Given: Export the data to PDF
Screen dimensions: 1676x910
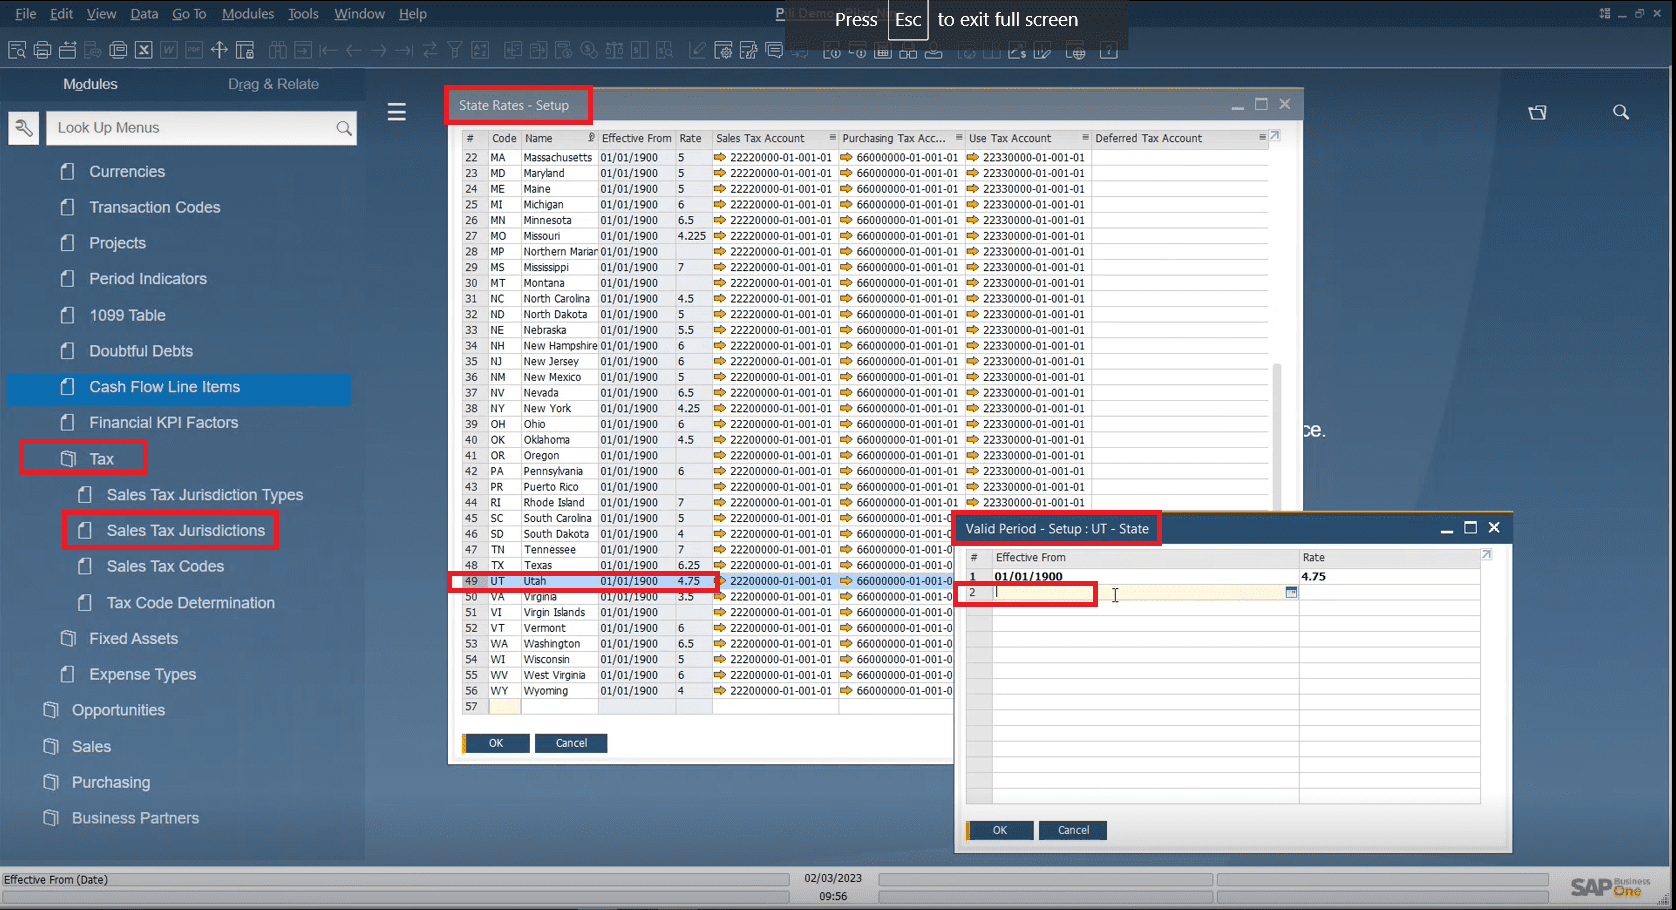Looking at the screenshot, I should 193,50.
